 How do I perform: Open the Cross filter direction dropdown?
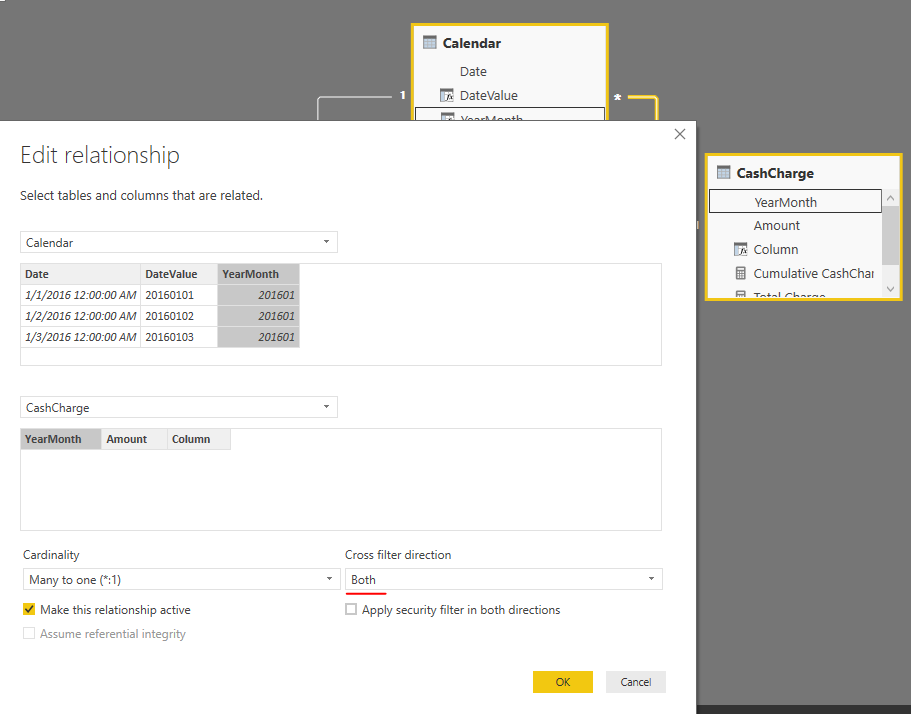(504, 579)
